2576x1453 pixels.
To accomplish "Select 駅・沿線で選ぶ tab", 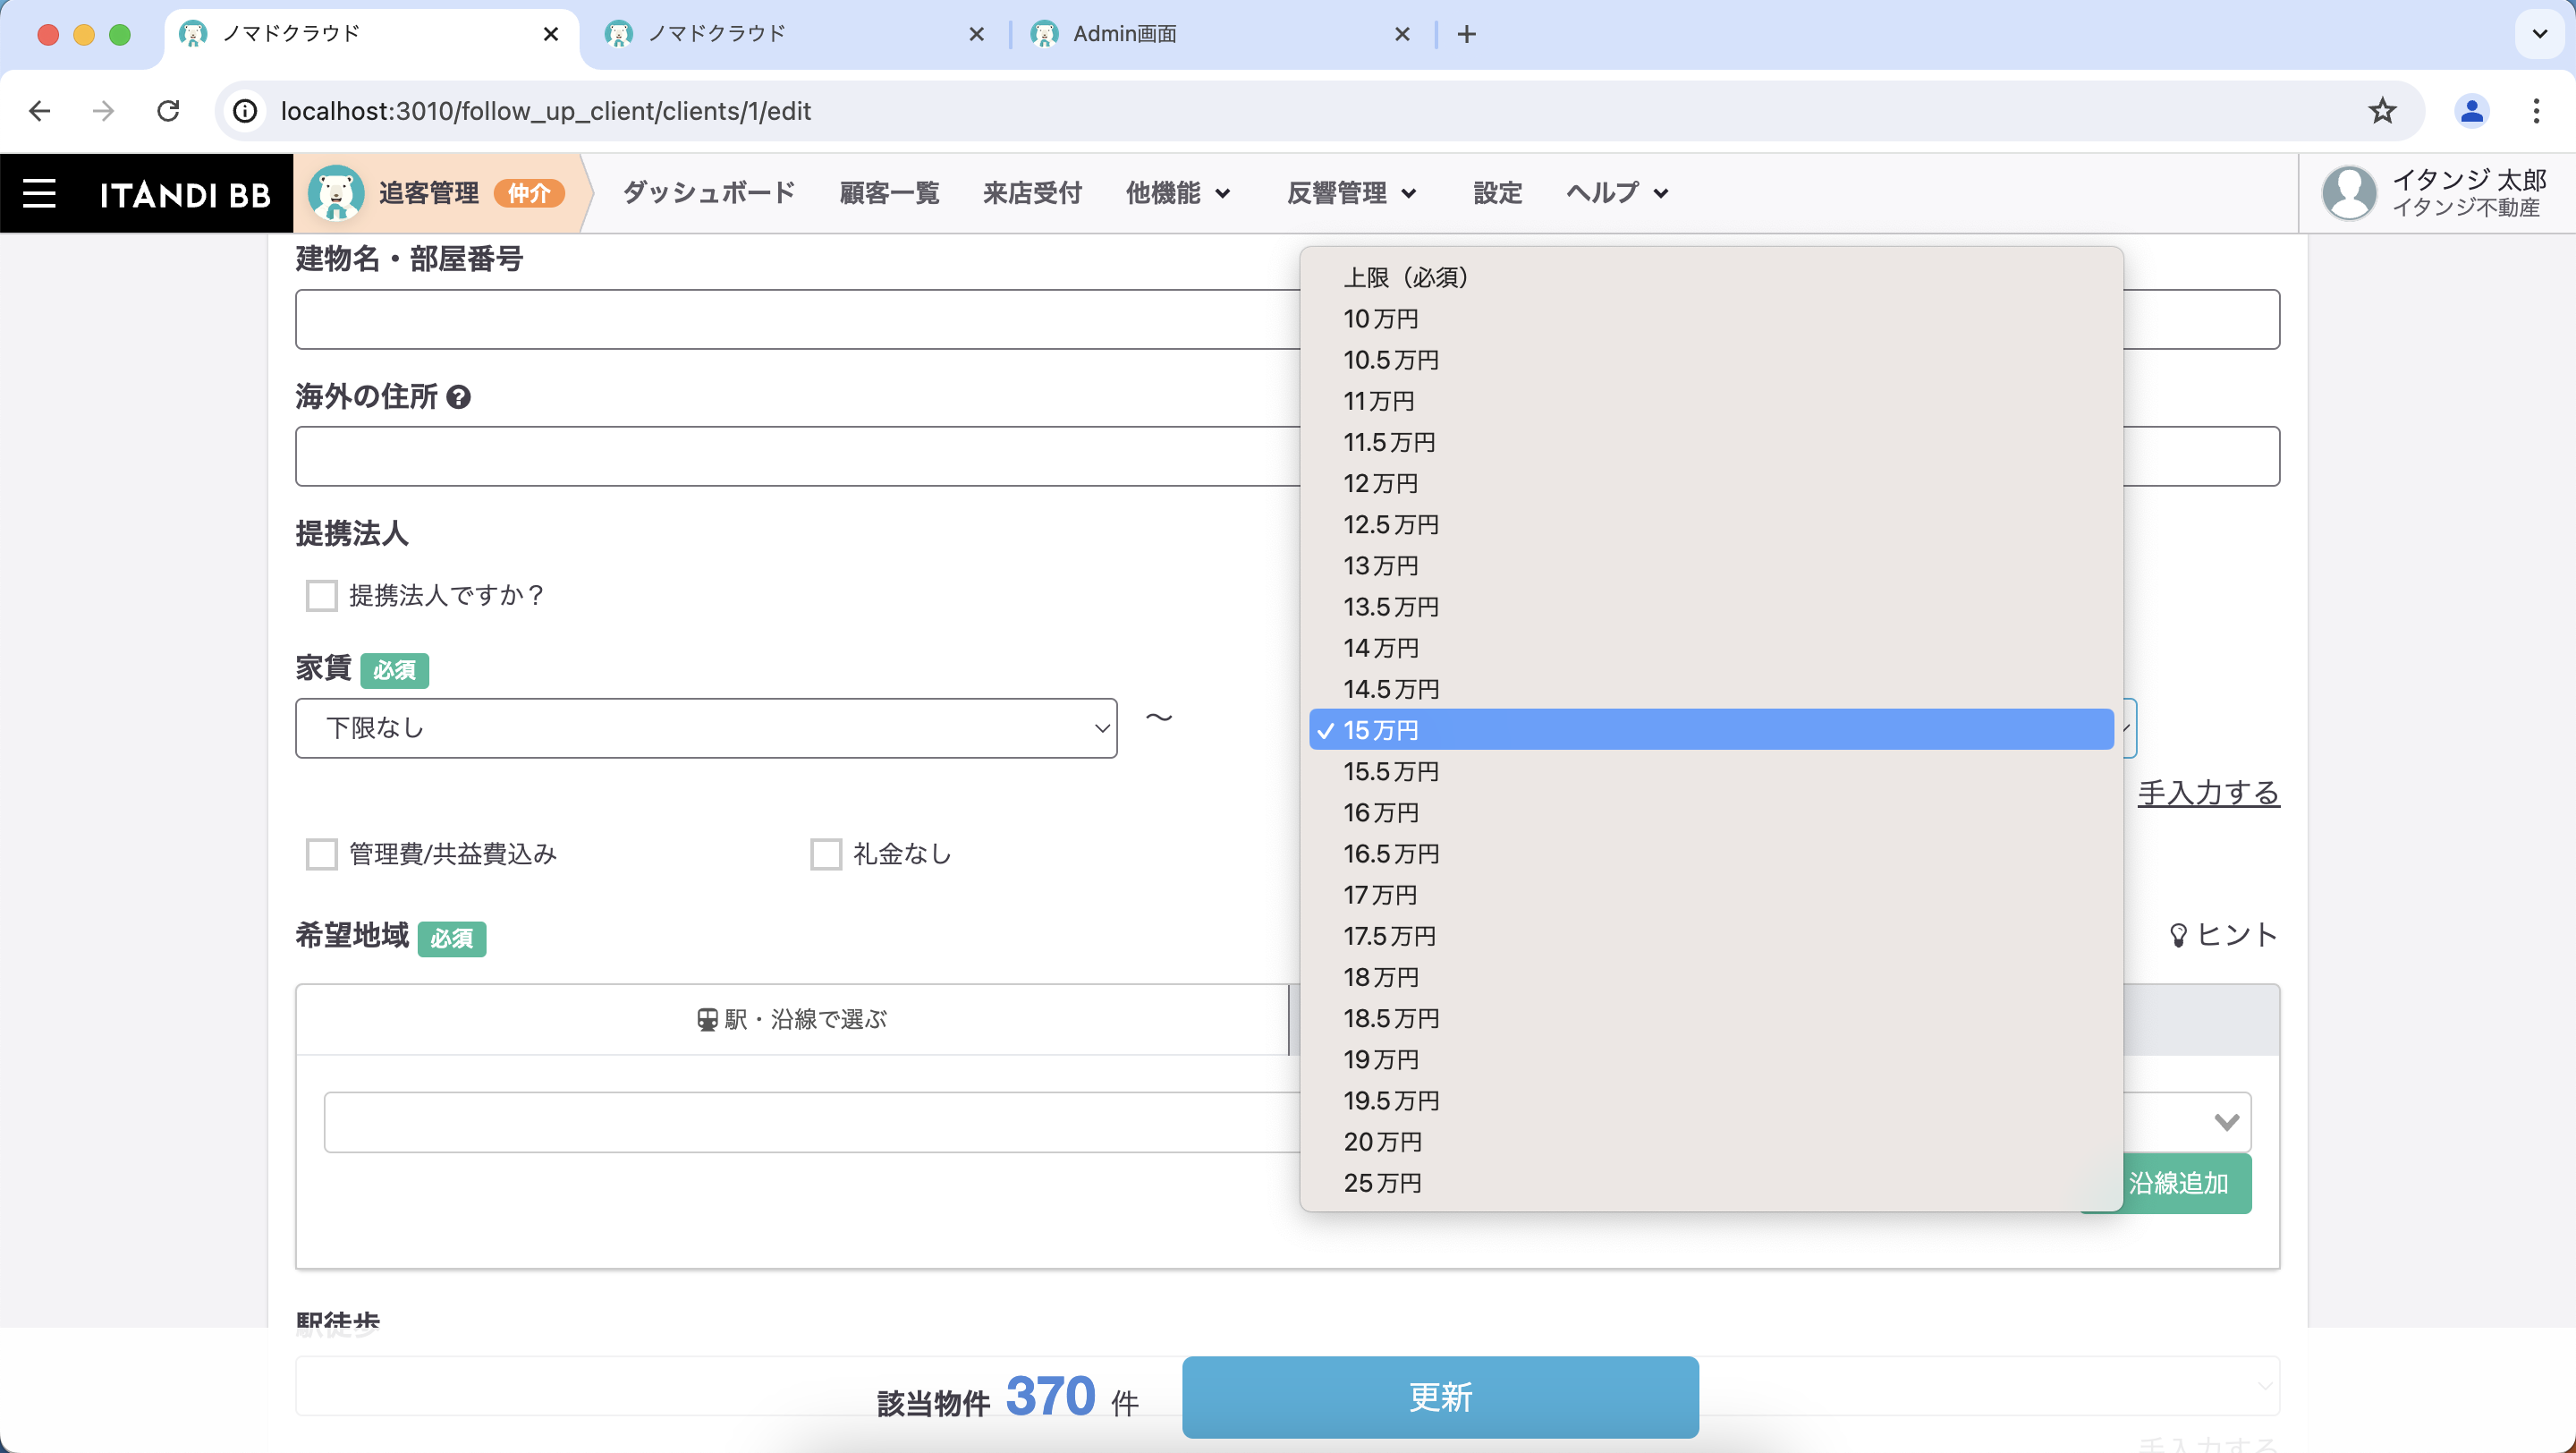I will [792, 1019].
